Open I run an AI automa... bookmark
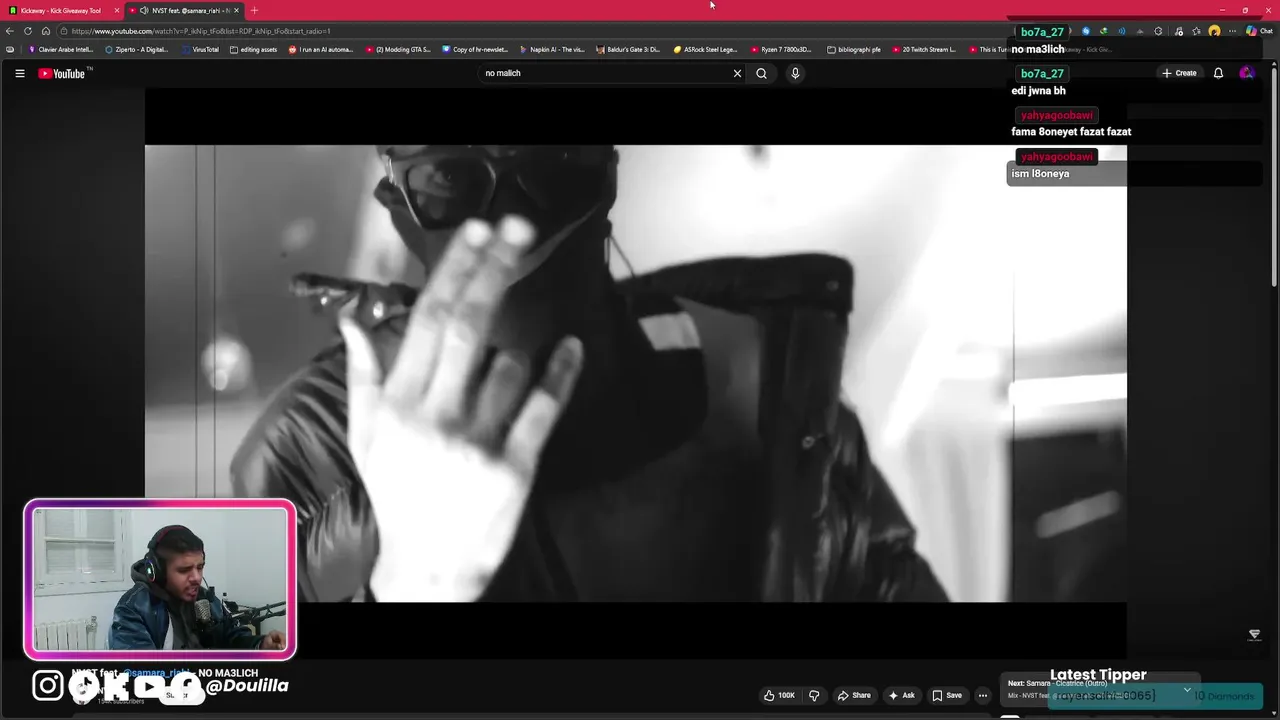The width and height of the screenshot is (1280, 720). (x=321, y=49)
